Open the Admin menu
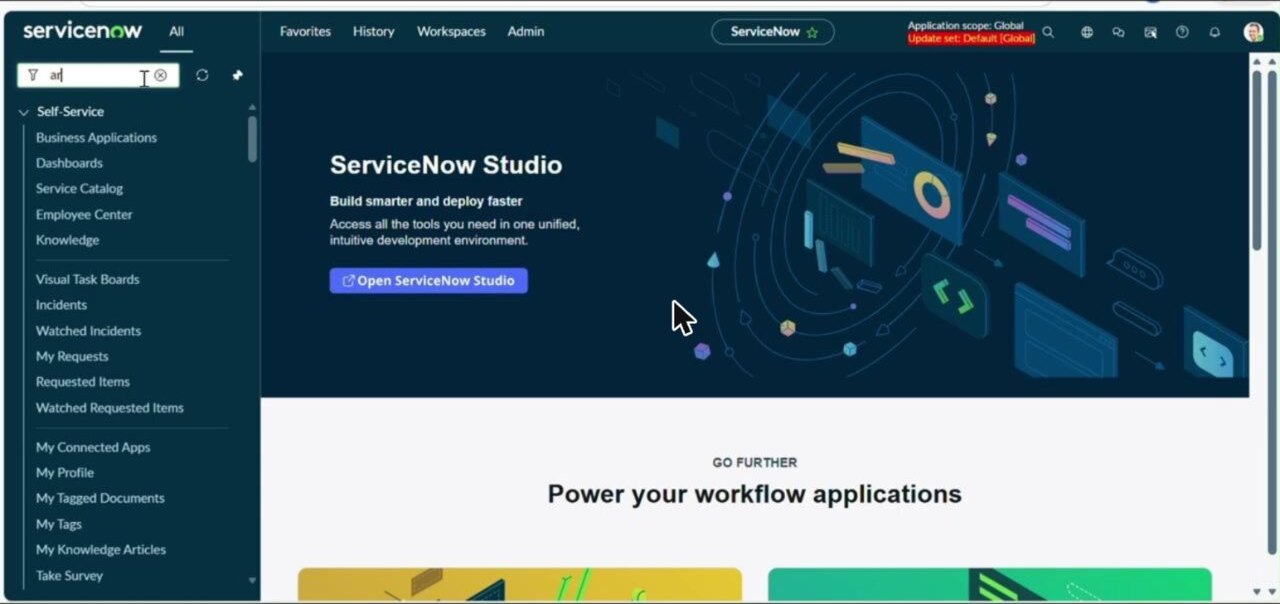 pos(526,32)
